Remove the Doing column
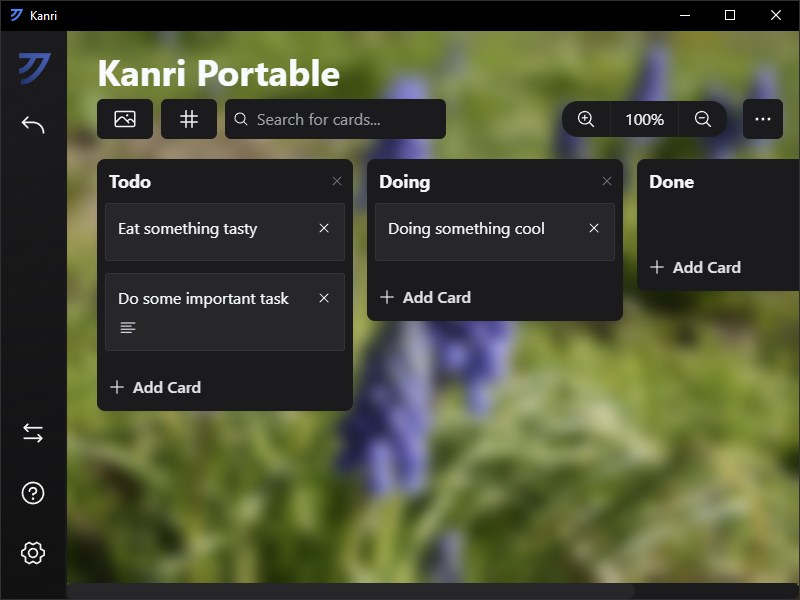800x600 pixels. click(x=607, y=181)
